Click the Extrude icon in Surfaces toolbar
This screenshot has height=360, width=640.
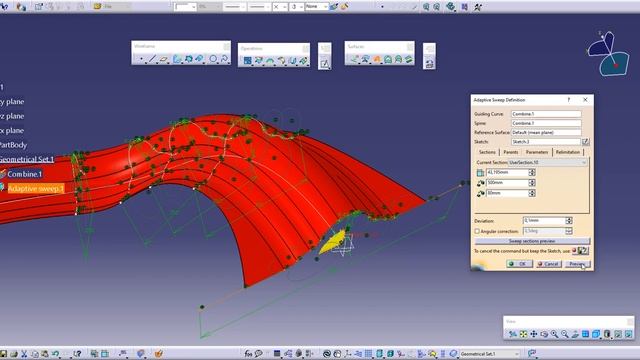354,60
